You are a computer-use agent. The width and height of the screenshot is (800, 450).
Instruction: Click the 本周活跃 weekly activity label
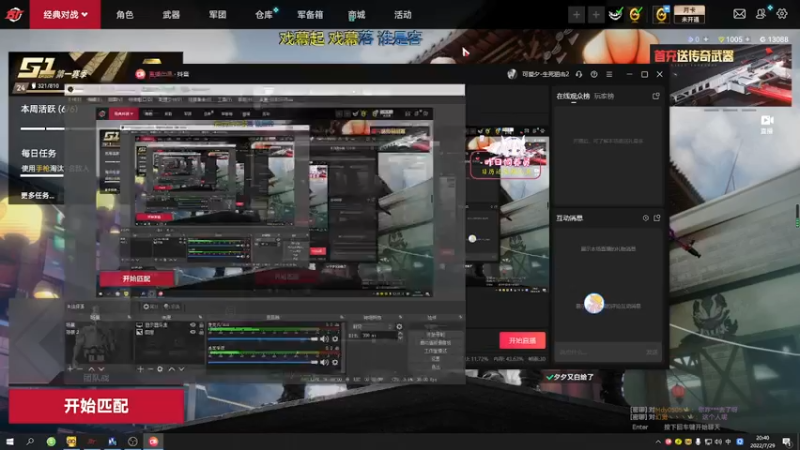[48, 109]
